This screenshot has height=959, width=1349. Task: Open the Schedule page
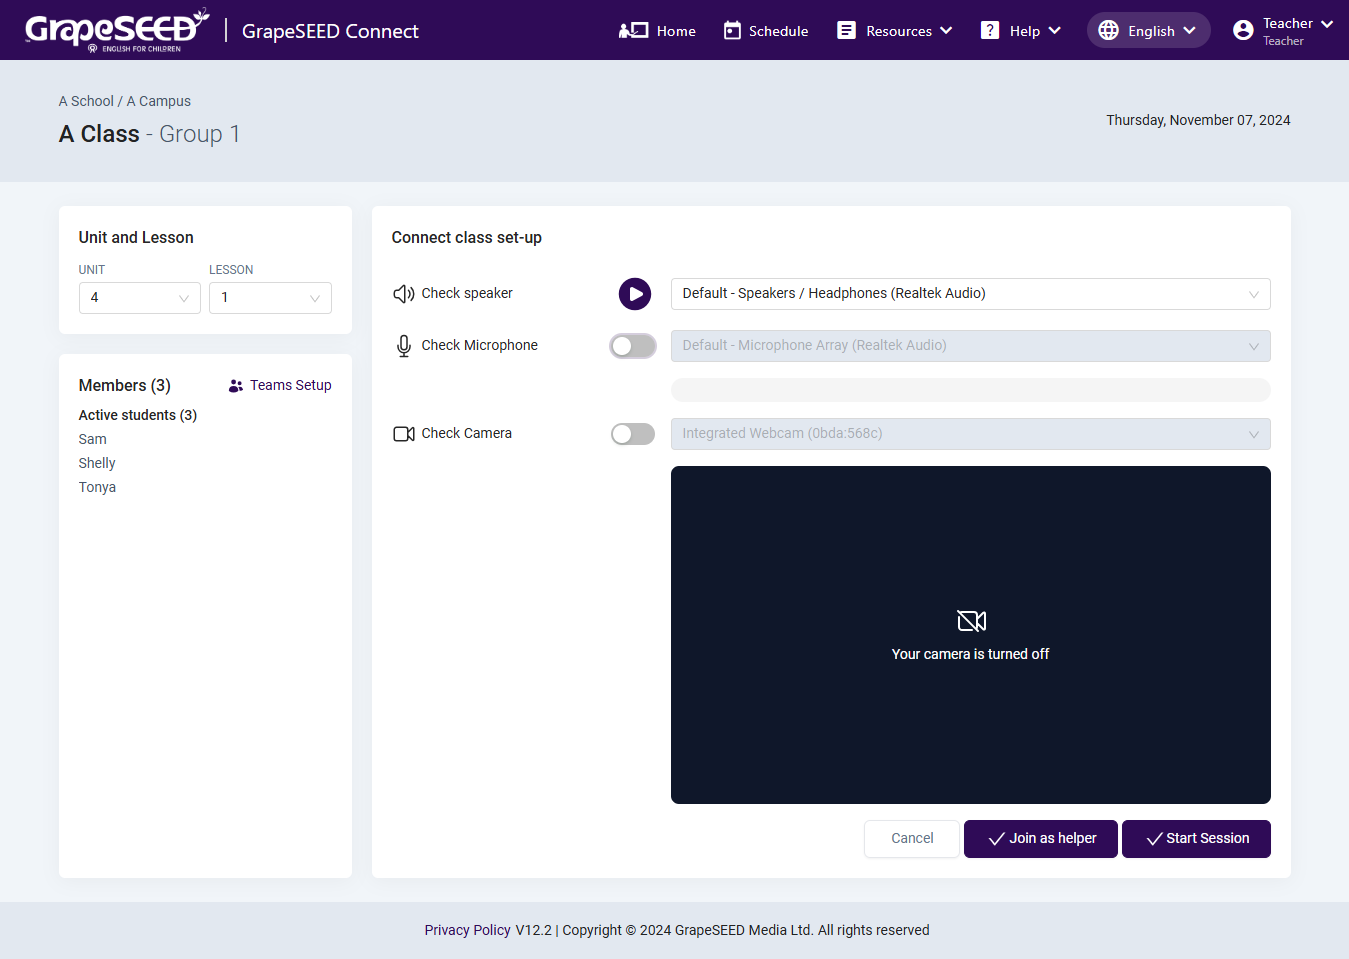point(766,31)
